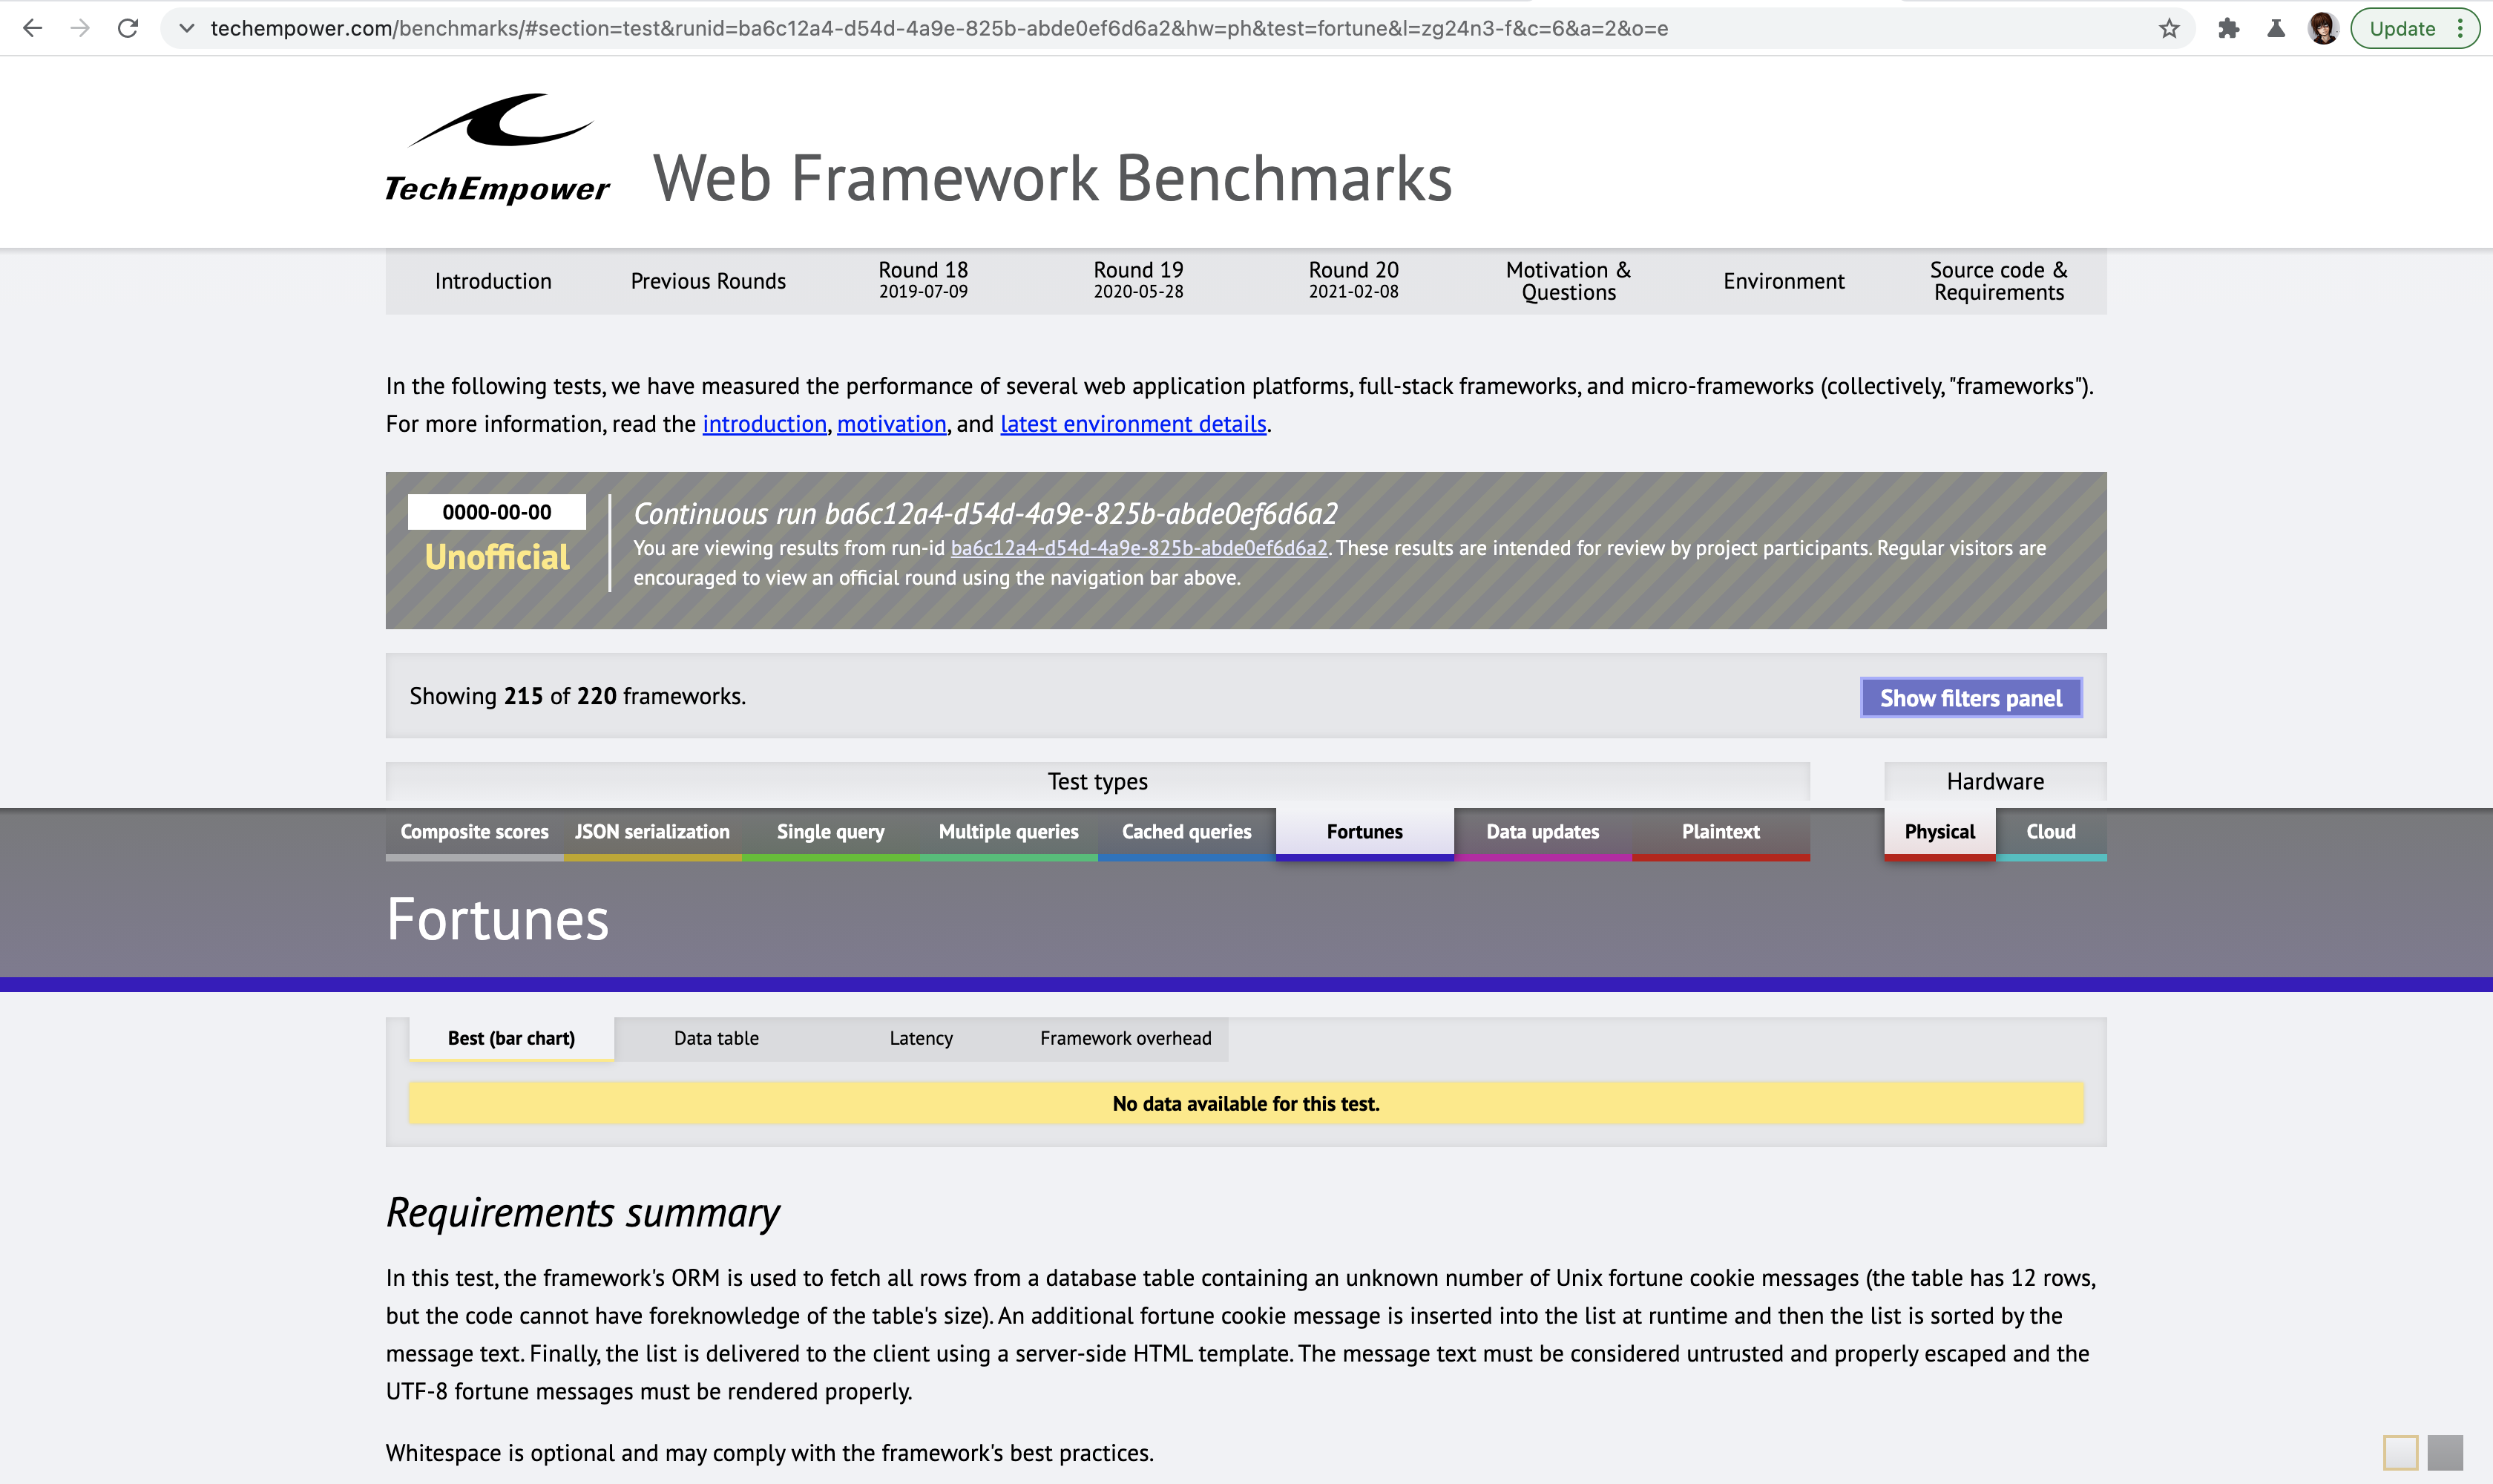The image size is (2493, 1484).
Task: Click the TechEmpower logo
Action: click(x=497, y=148)
